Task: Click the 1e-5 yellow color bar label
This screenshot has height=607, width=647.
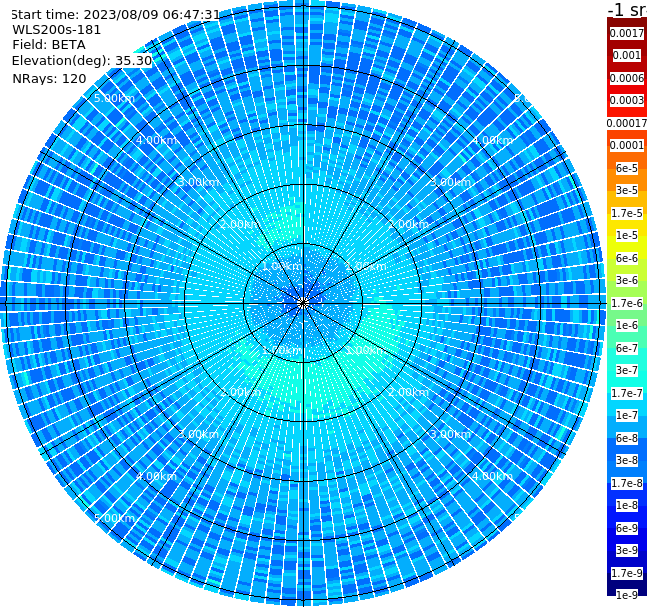Action: pyautogui.click(x=627, y=235)
